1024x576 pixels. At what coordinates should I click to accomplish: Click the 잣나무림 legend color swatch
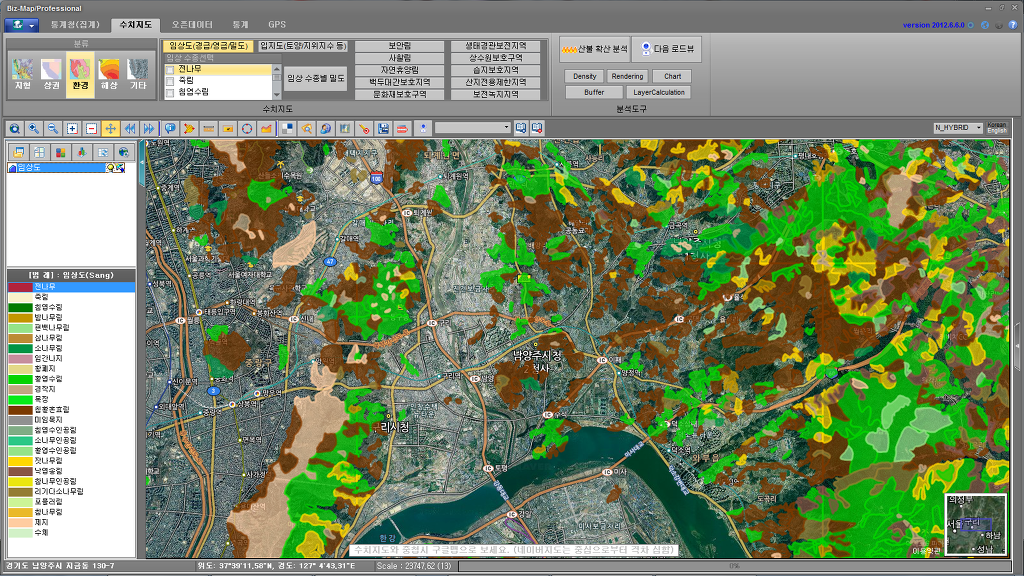pyautogui.click(x=20, y=461)
